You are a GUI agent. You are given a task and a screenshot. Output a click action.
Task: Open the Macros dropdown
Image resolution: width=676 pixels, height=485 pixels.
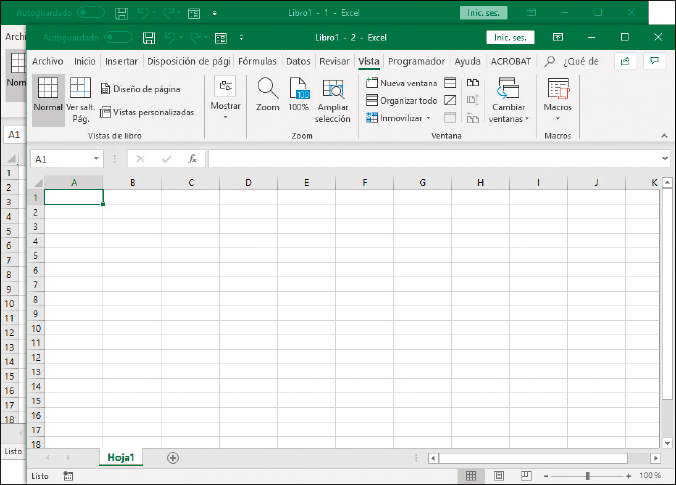coord(557,98)
